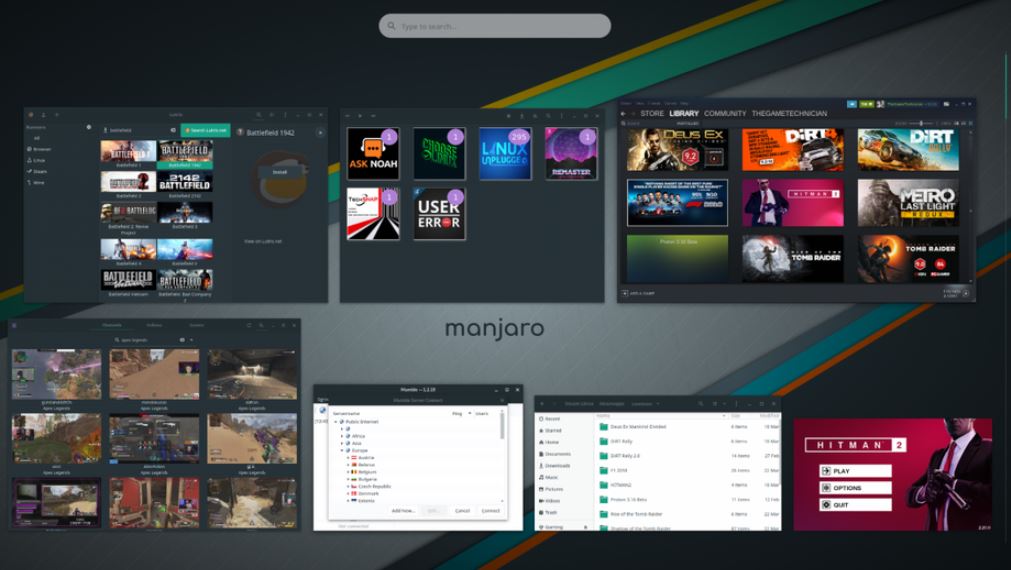The image size is (1011, 570).
Task: Expand Denmark servers in Mumble
Action: click(348, 493)
